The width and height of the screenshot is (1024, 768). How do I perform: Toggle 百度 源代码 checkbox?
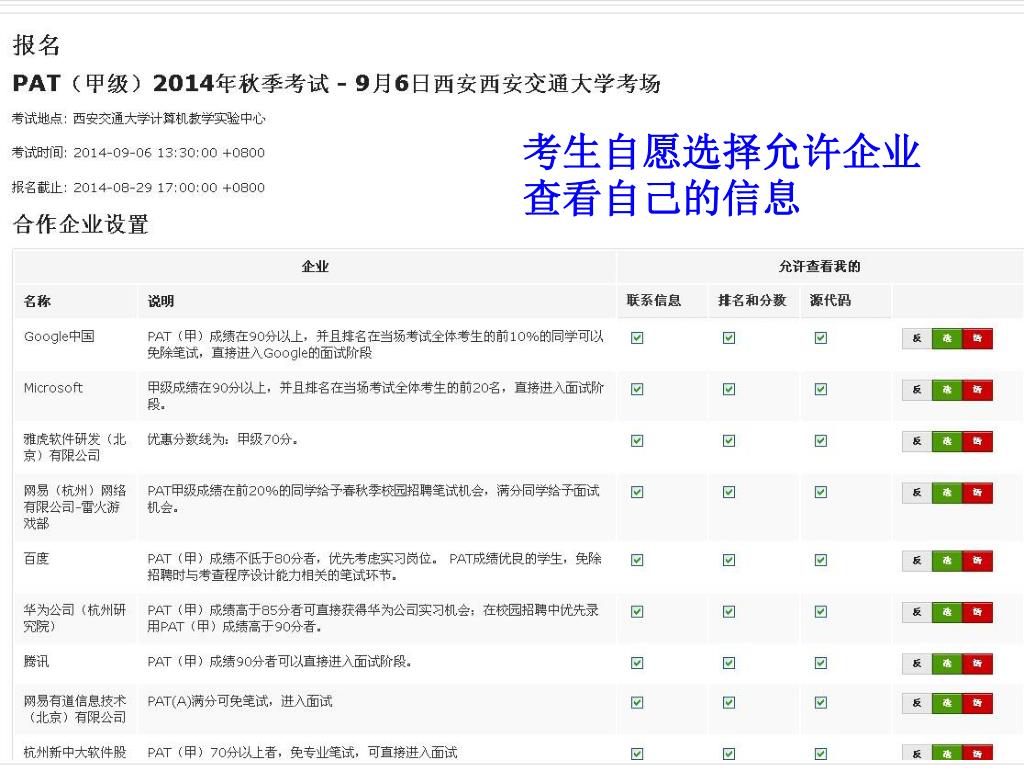(821, 560)
